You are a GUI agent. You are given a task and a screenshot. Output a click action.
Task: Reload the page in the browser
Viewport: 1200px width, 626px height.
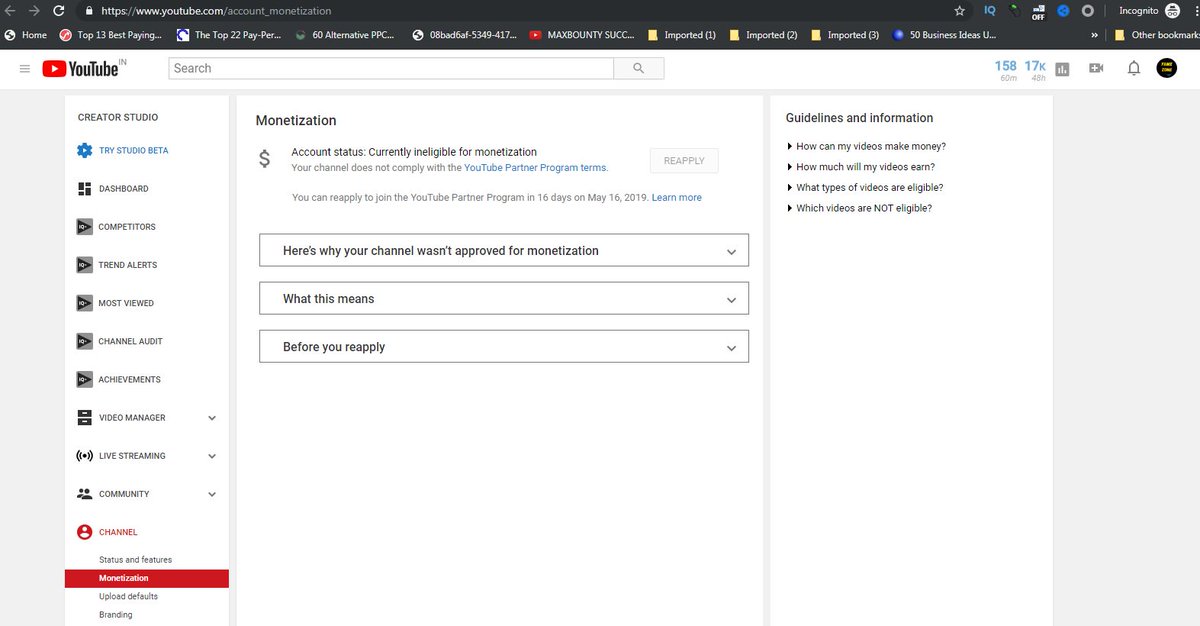click(59, 11)
